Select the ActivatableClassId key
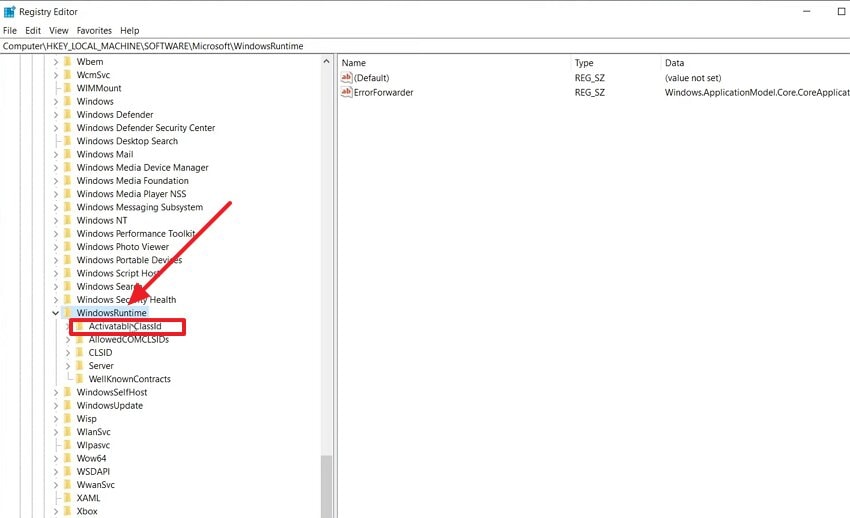 coord(125,326)
